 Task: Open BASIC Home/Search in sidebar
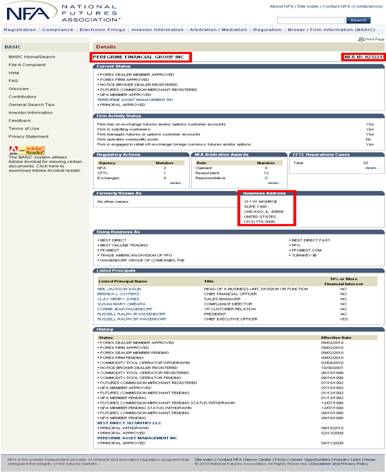[32, 57]
